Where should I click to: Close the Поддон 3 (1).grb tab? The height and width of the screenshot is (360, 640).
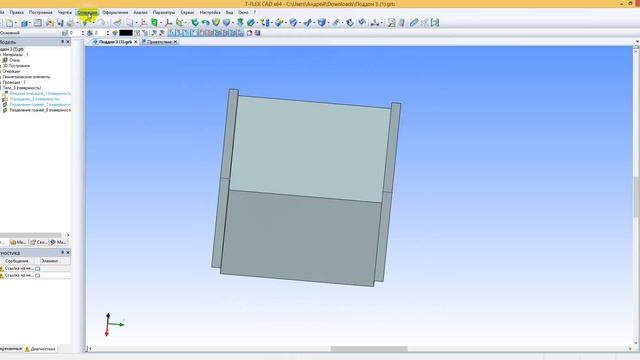point(136,42)
